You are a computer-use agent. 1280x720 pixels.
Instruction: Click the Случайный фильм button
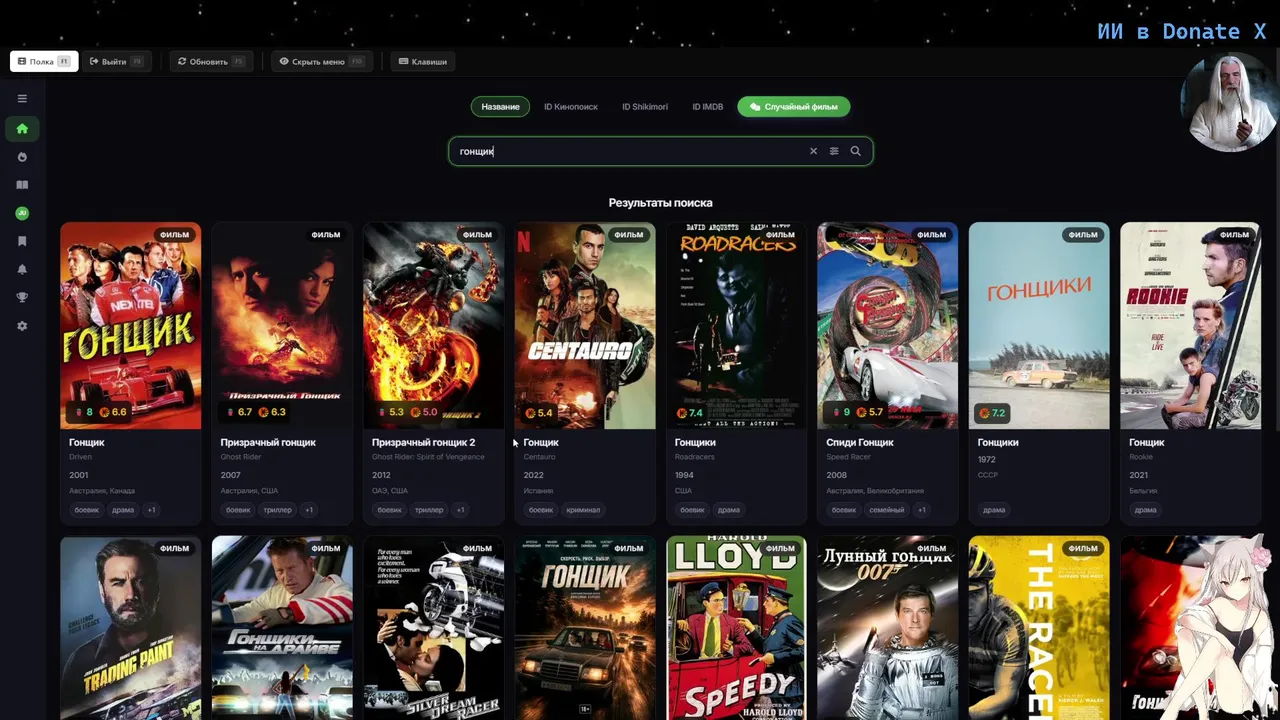(794, 107)
